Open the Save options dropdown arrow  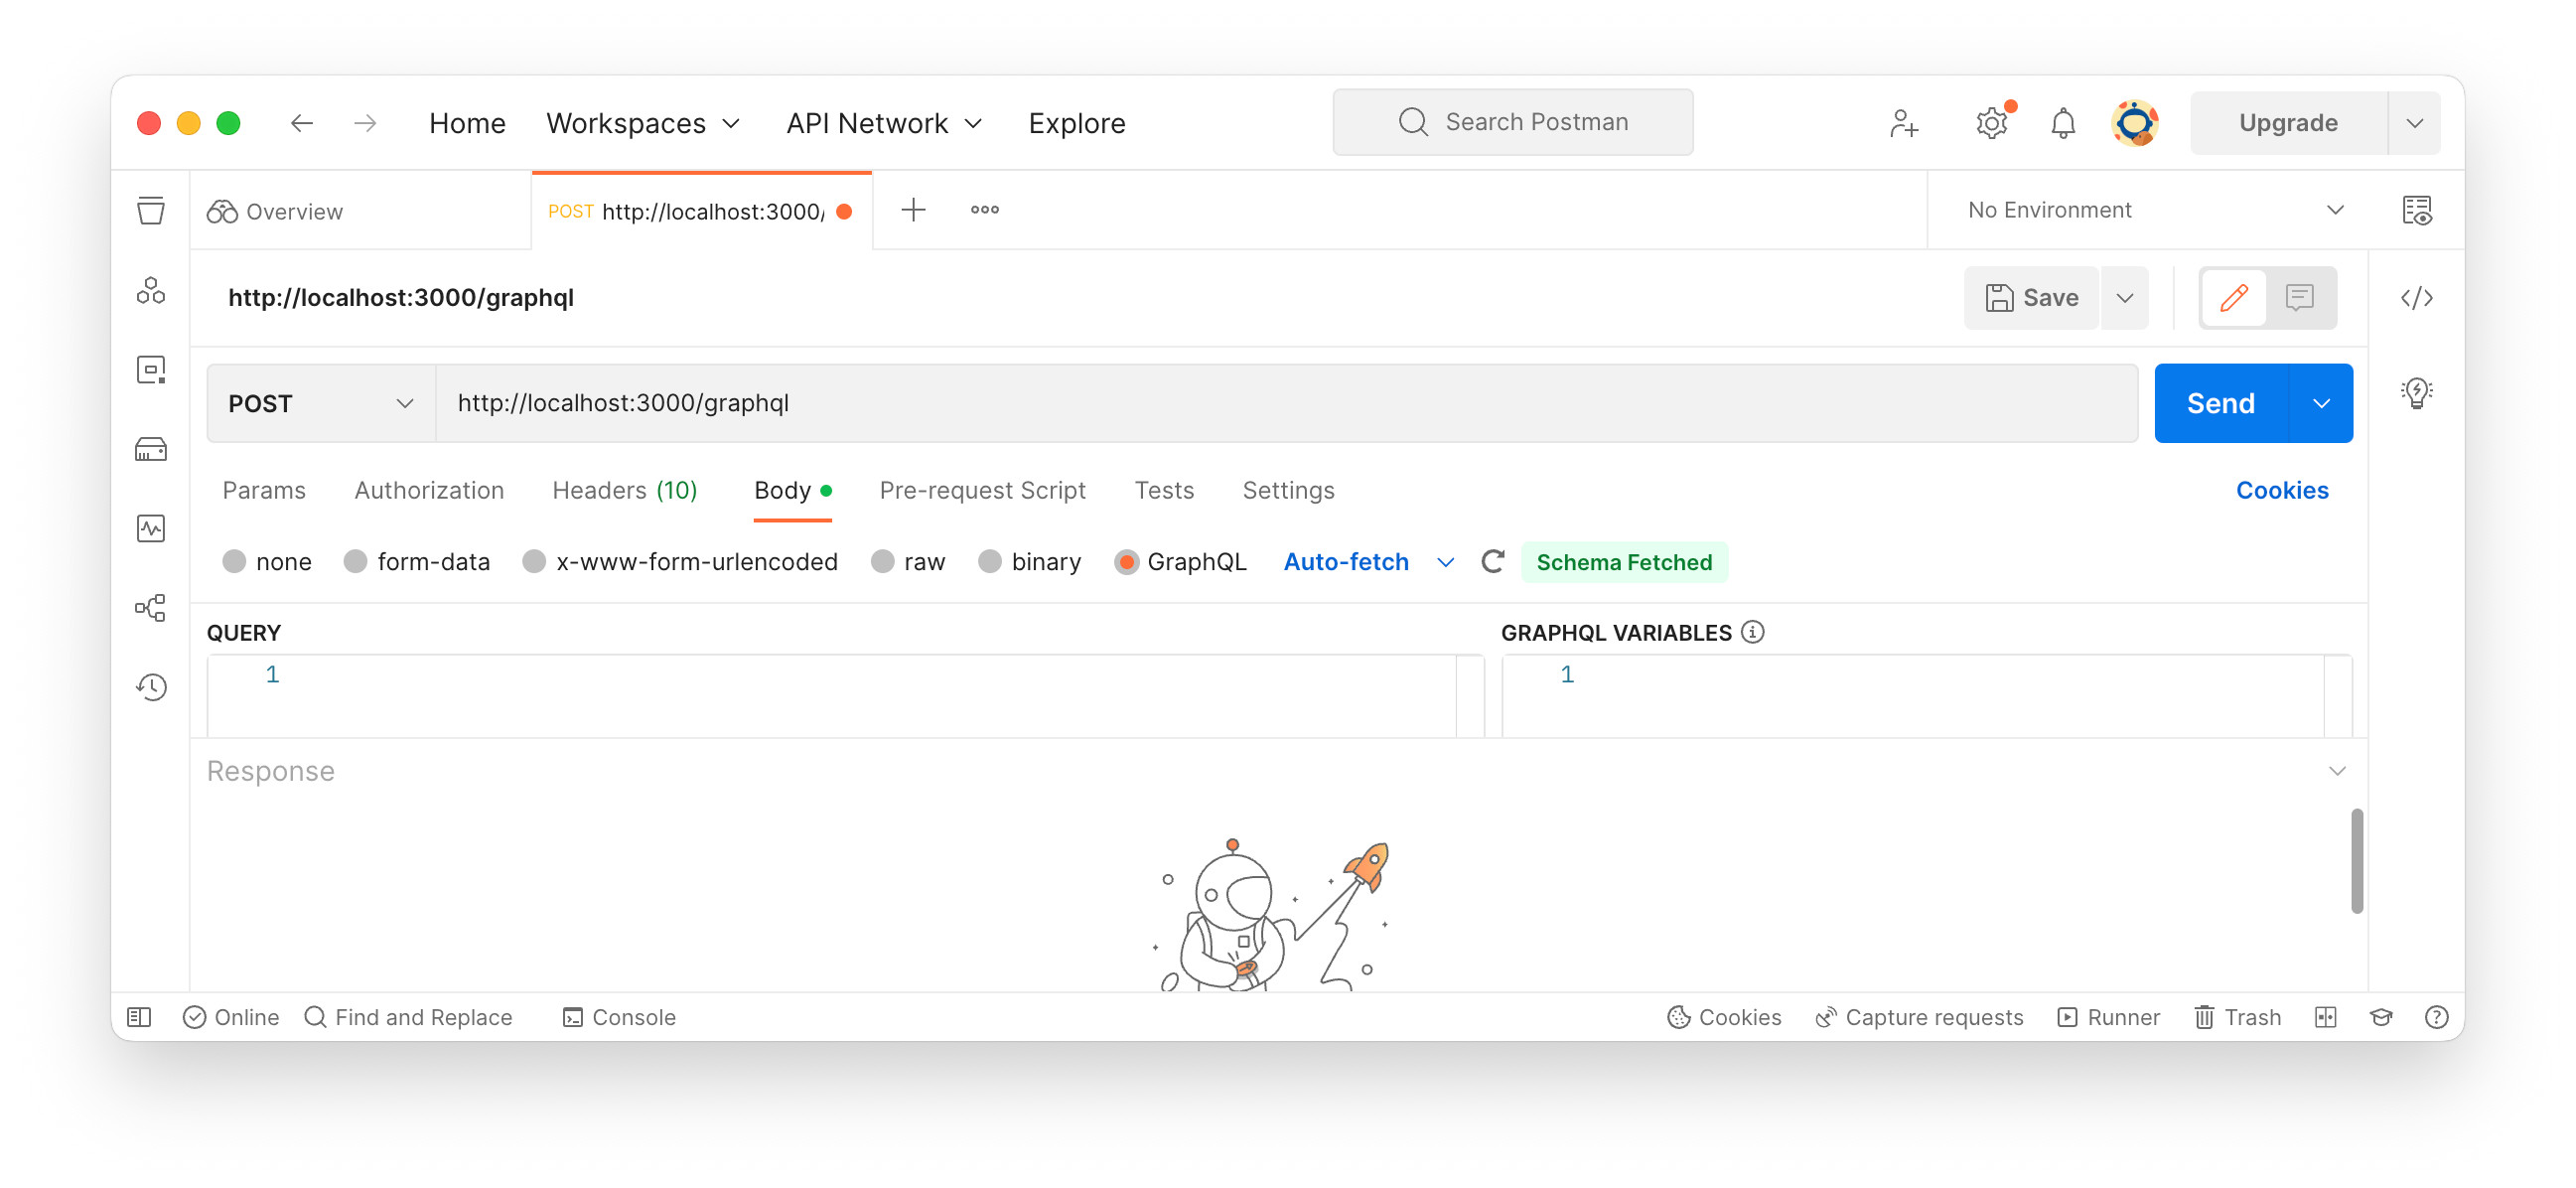[2124, 297]
